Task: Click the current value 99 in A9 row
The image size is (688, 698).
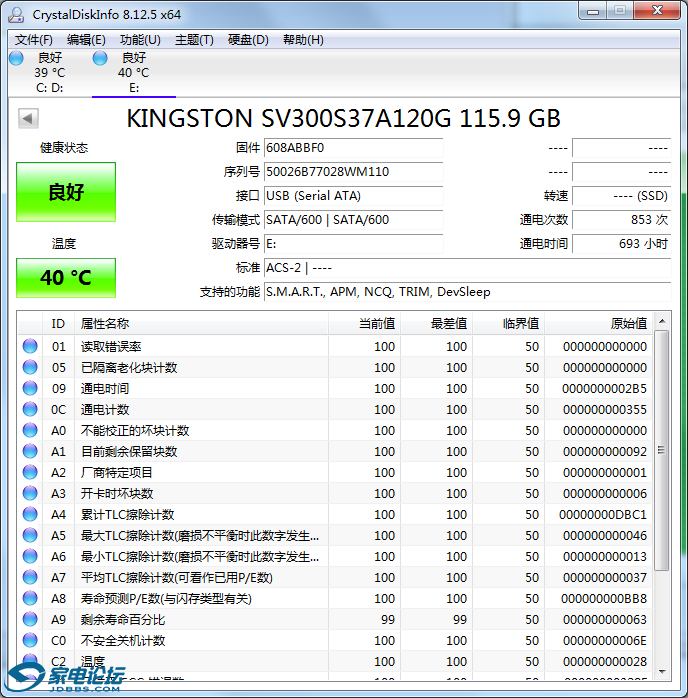Action: click(388, 620)
